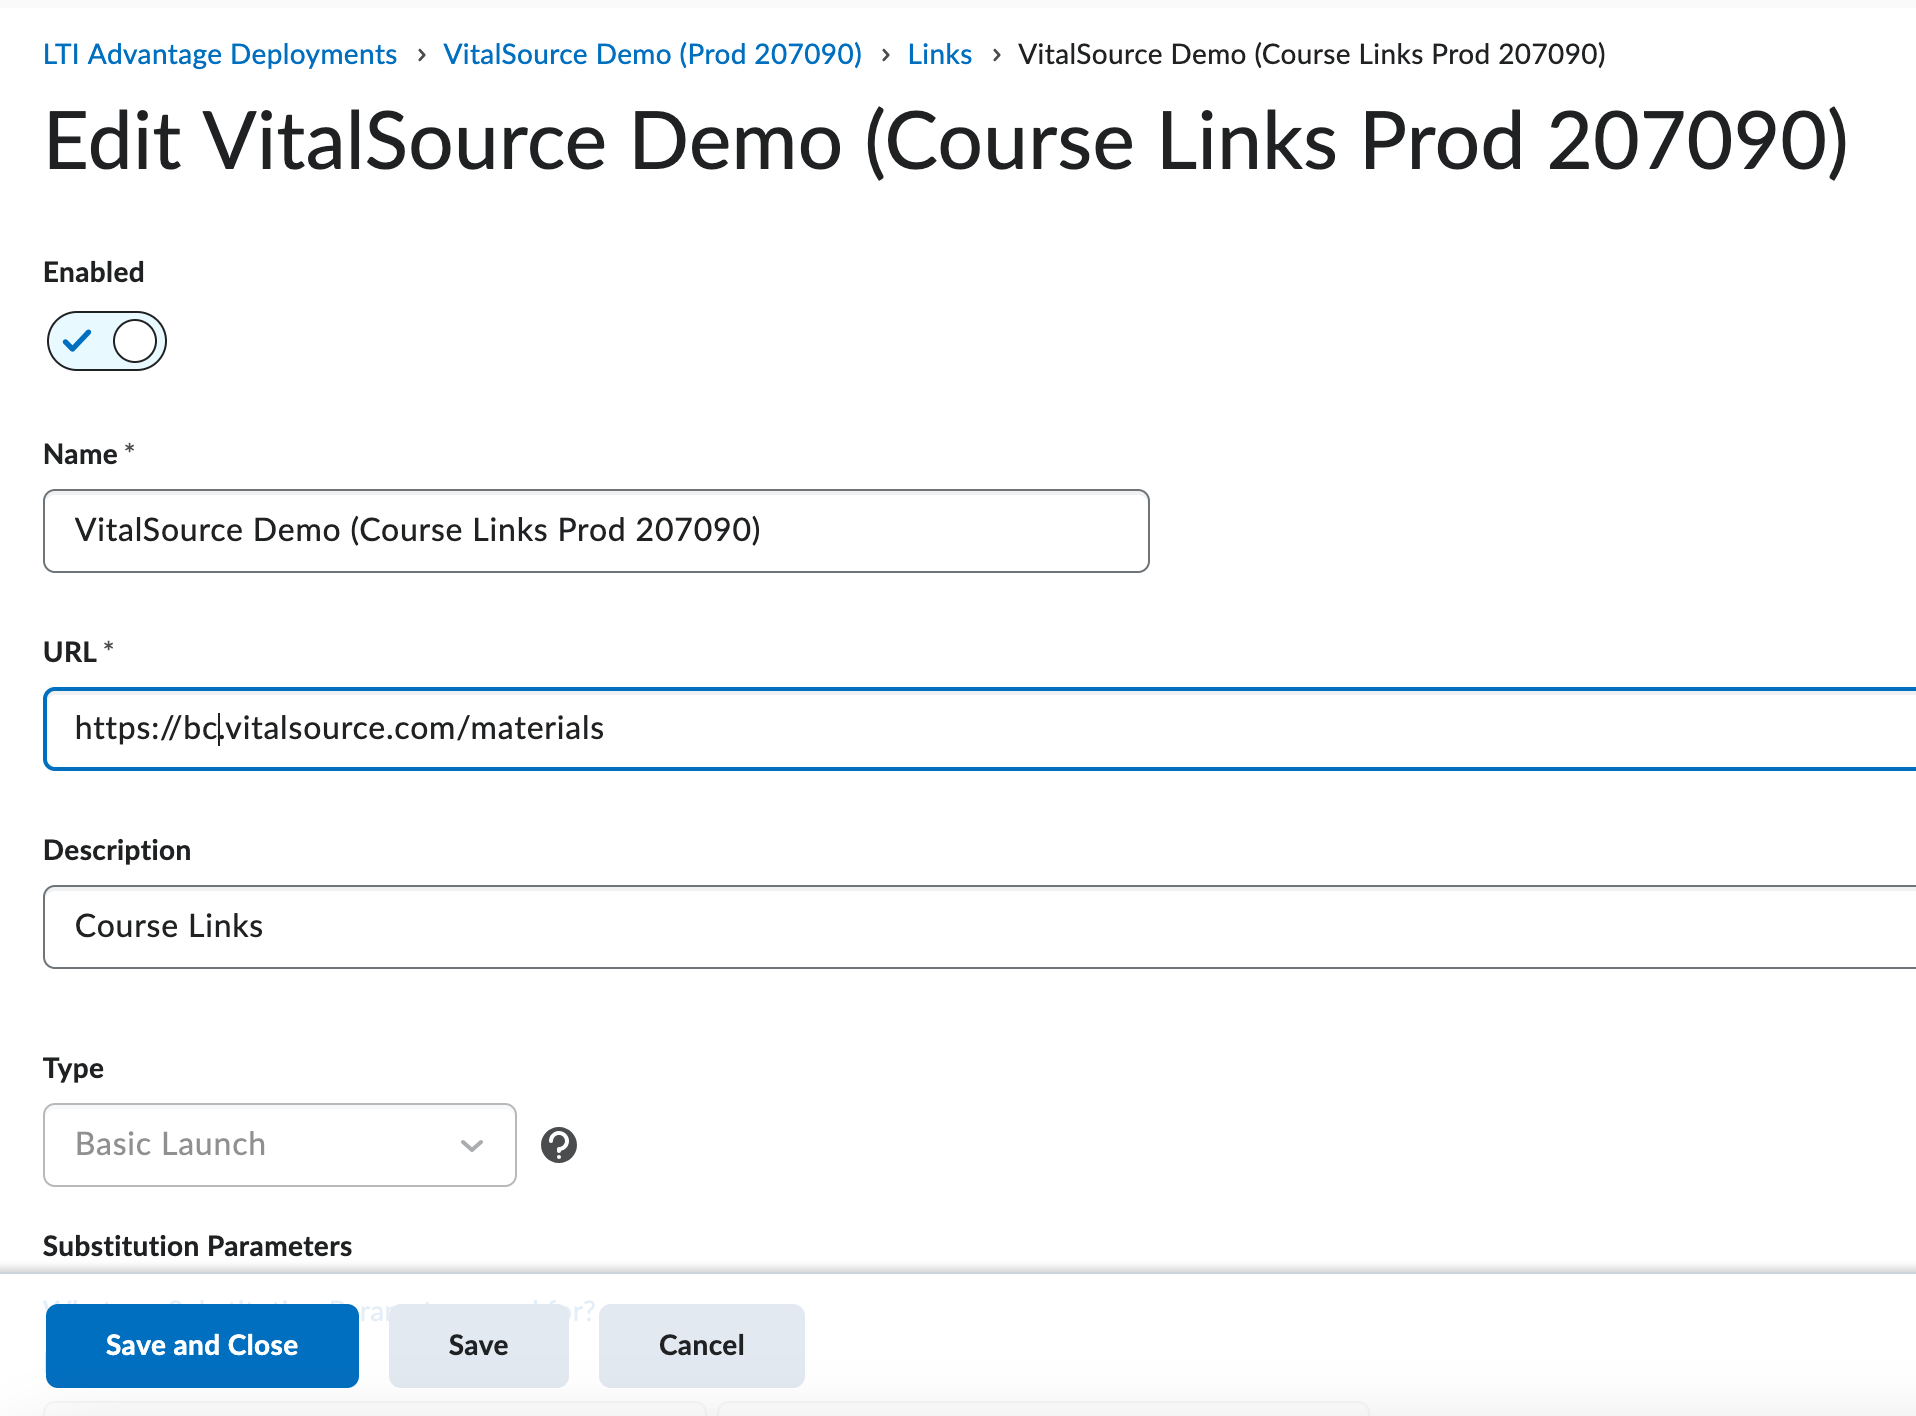Toggle the Enabled switch

[x=106, y=341]
